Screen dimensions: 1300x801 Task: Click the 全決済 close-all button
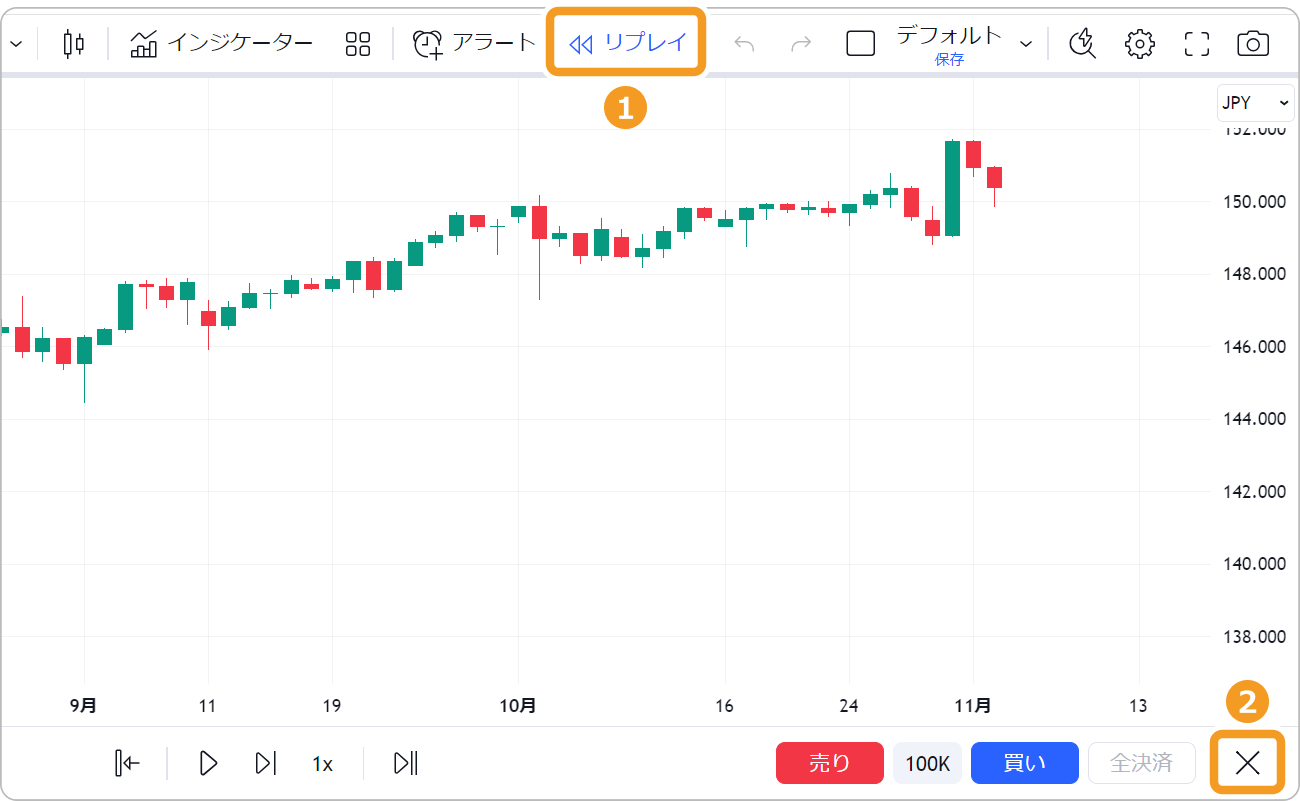click(1141, 763)
